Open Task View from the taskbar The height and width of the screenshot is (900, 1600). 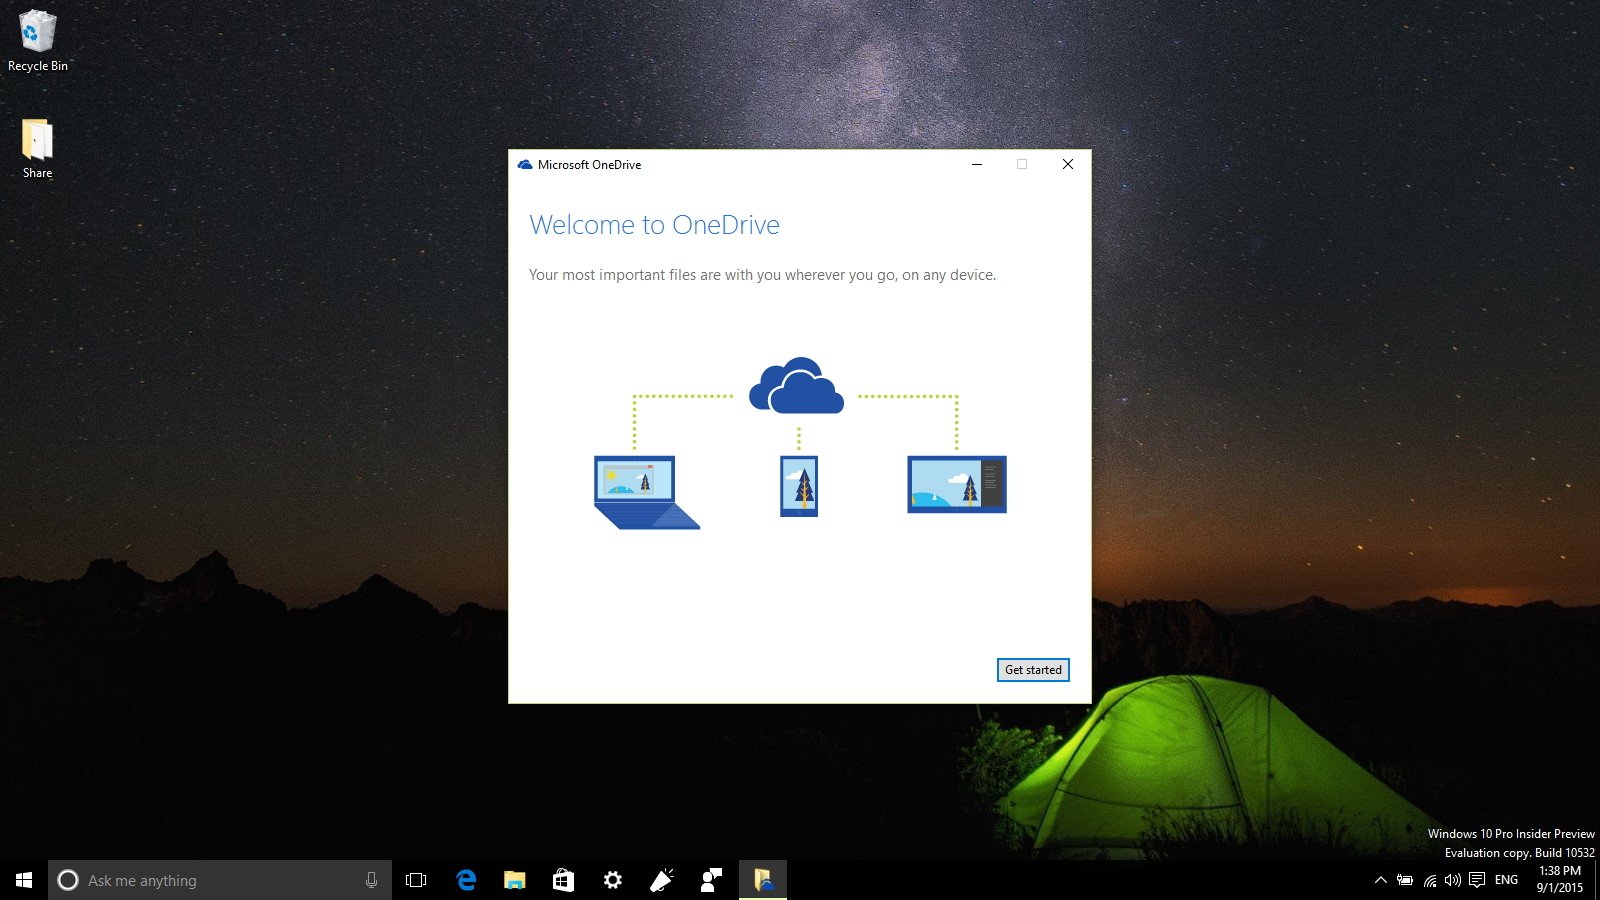click(x=416, y=880)
